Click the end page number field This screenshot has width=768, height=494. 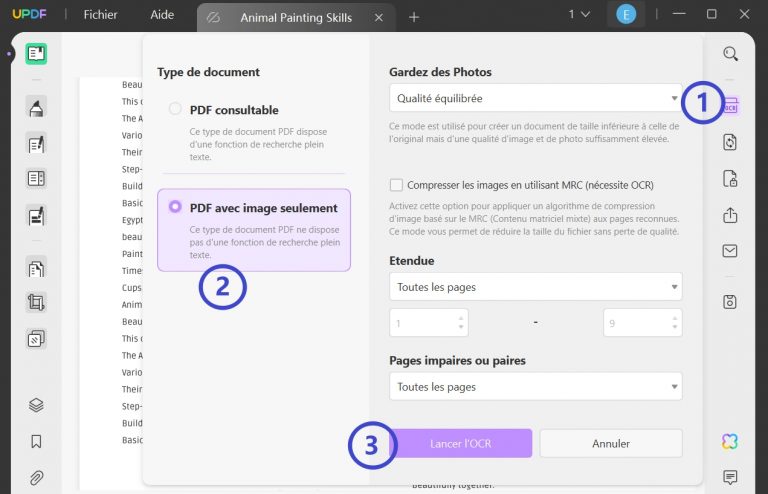point(636,323)
